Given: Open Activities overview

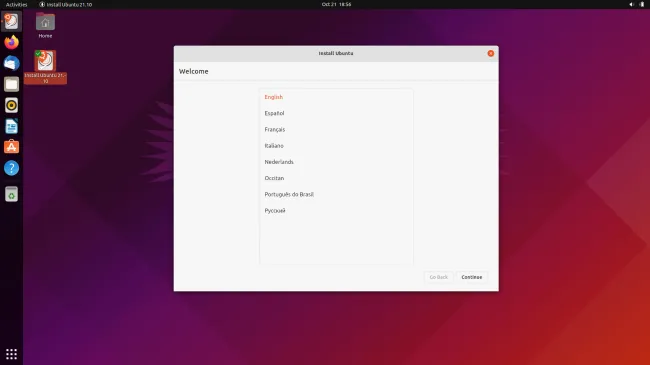Looking at the screenshot, I should tap(17, 4).
